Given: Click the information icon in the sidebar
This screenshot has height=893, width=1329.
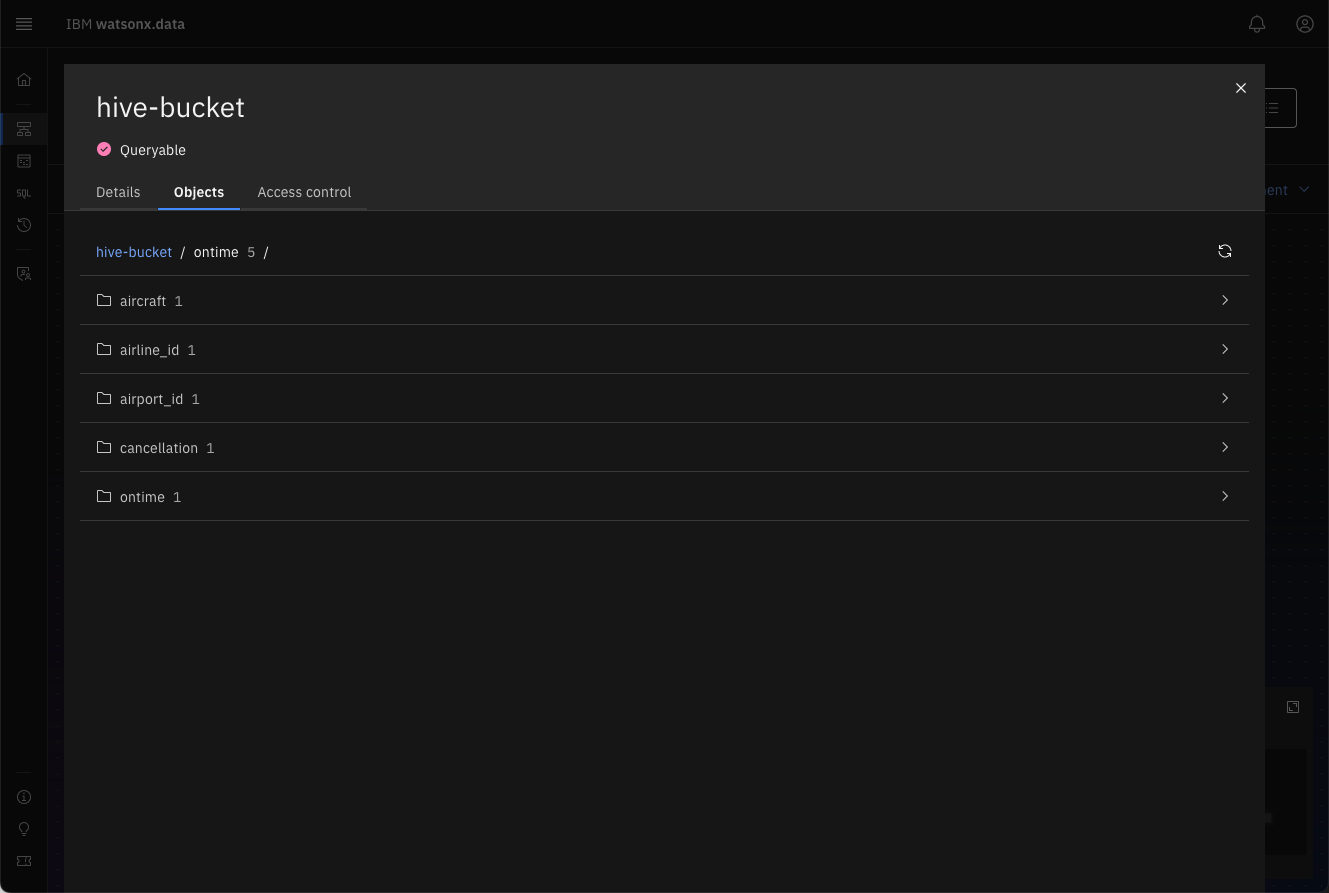Looking at the screenshot, I should click(x=24, y=797).
